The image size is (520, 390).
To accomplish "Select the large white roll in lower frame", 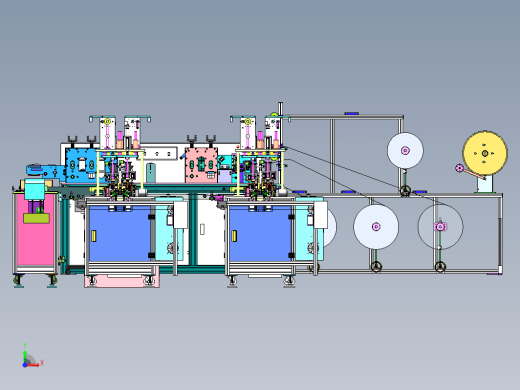I will pyautogui.click(x=376, y=227).
